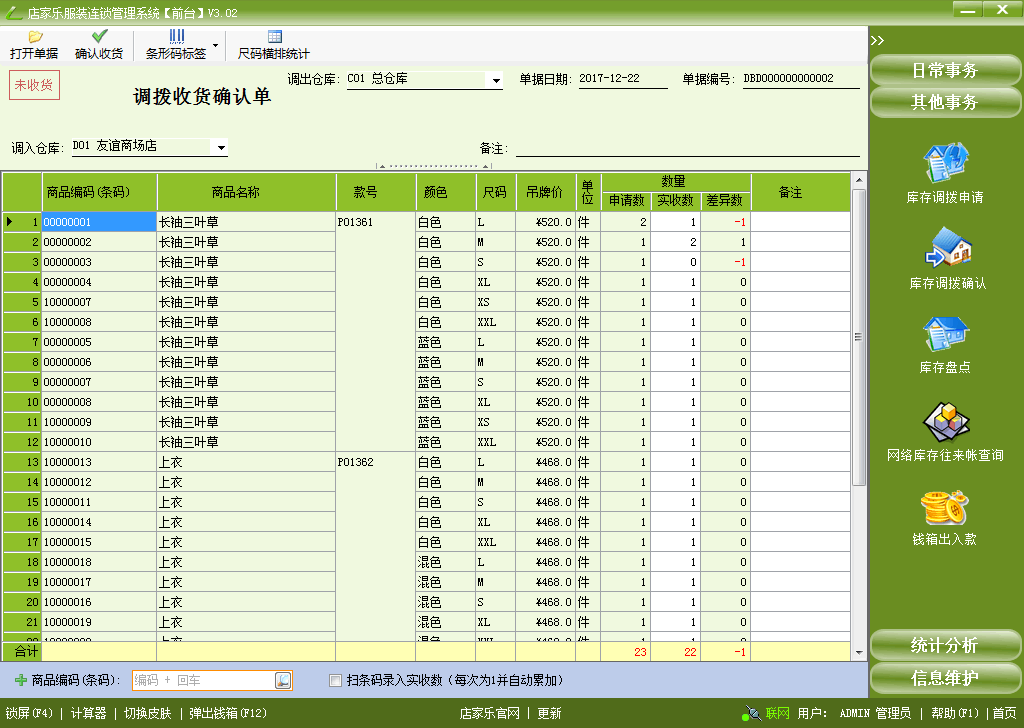This screenshot has height=728, width=1024.
Task: Open 库存调拨确认 house icon
Action: [x=948, y=247]
